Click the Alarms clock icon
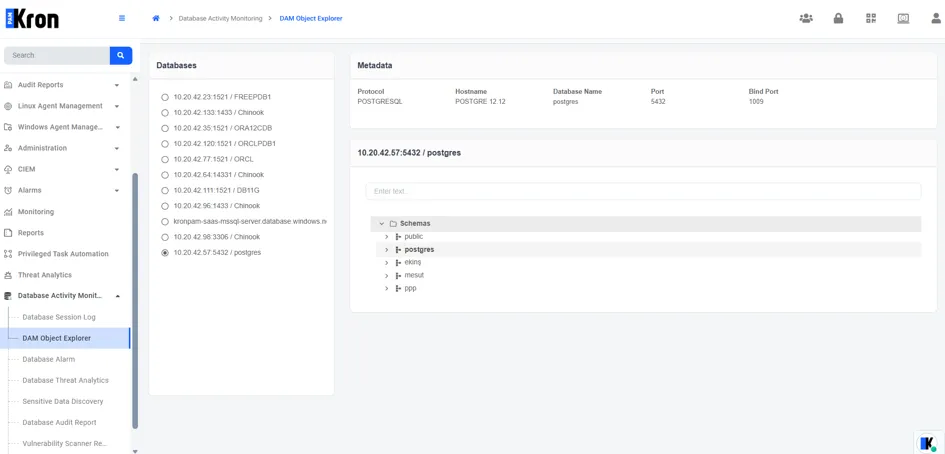 tap(8, 191)
